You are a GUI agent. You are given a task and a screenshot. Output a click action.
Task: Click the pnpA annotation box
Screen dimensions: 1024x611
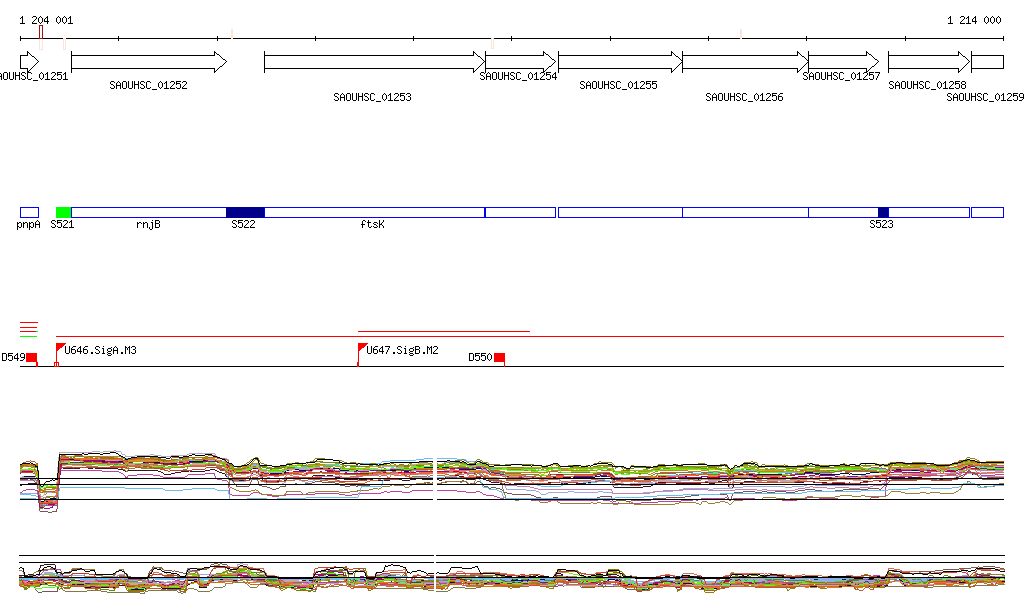[29, 212]
